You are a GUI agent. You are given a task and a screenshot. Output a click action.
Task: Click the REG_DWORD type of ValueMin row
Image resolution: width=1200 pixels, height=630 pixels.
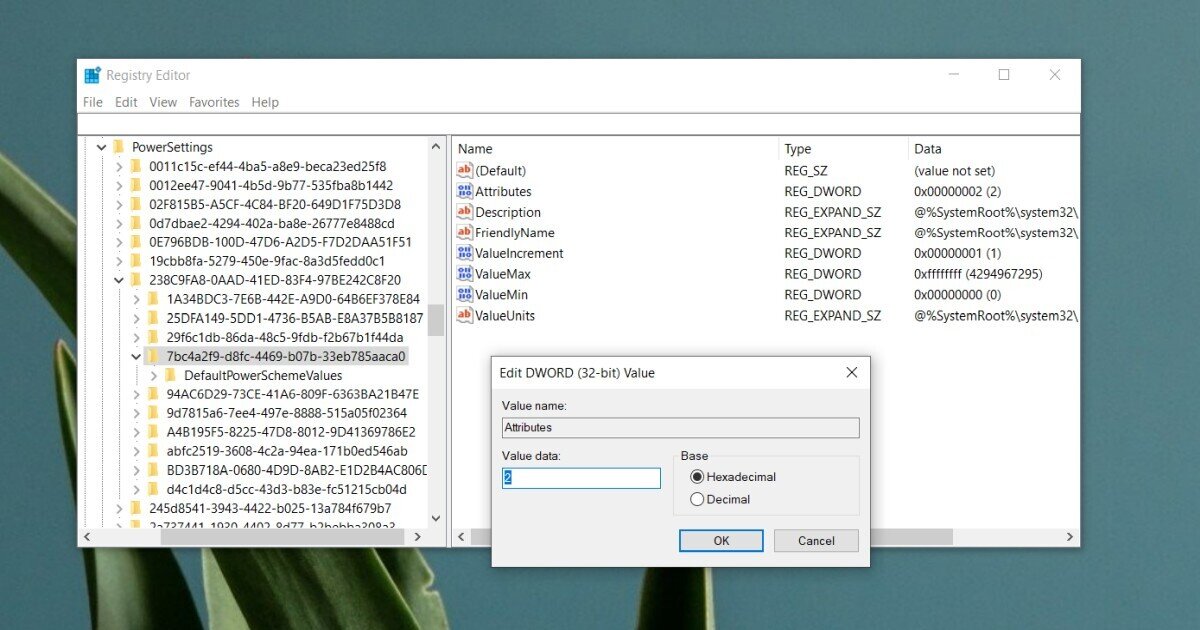click(822, 295)
